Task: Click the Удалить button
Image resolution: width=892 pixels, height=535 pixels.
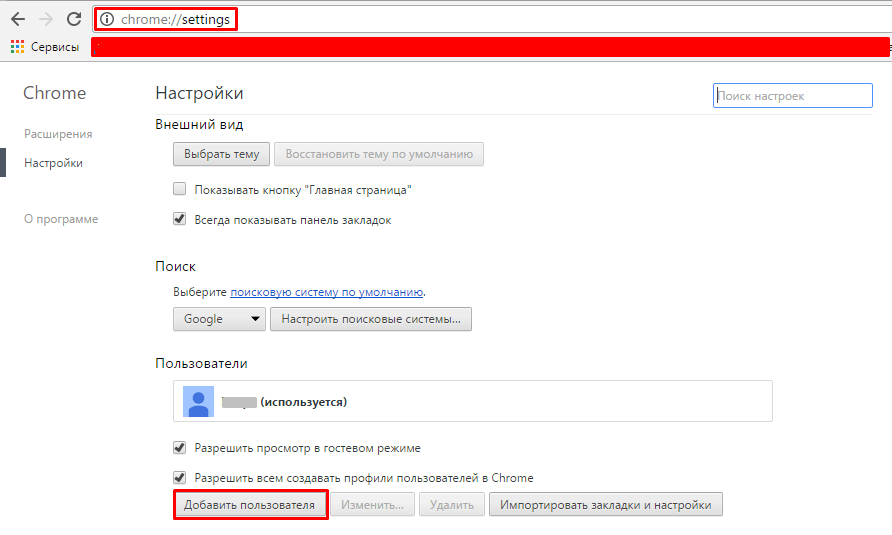Action: (x=452, y=505)
